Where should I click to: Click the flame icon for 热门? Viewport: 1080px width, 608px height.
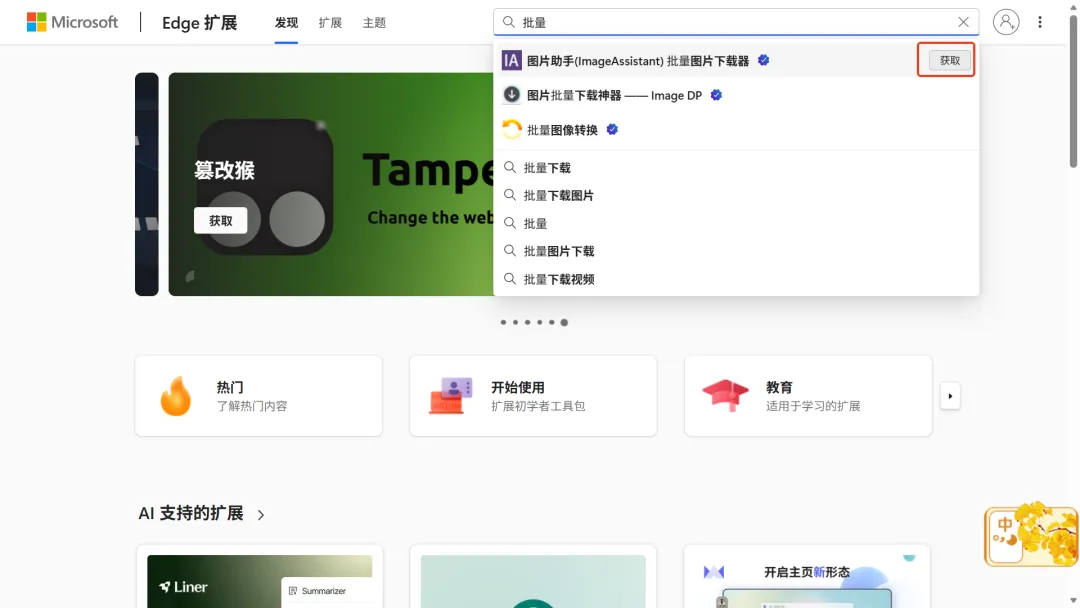[176, 396]
